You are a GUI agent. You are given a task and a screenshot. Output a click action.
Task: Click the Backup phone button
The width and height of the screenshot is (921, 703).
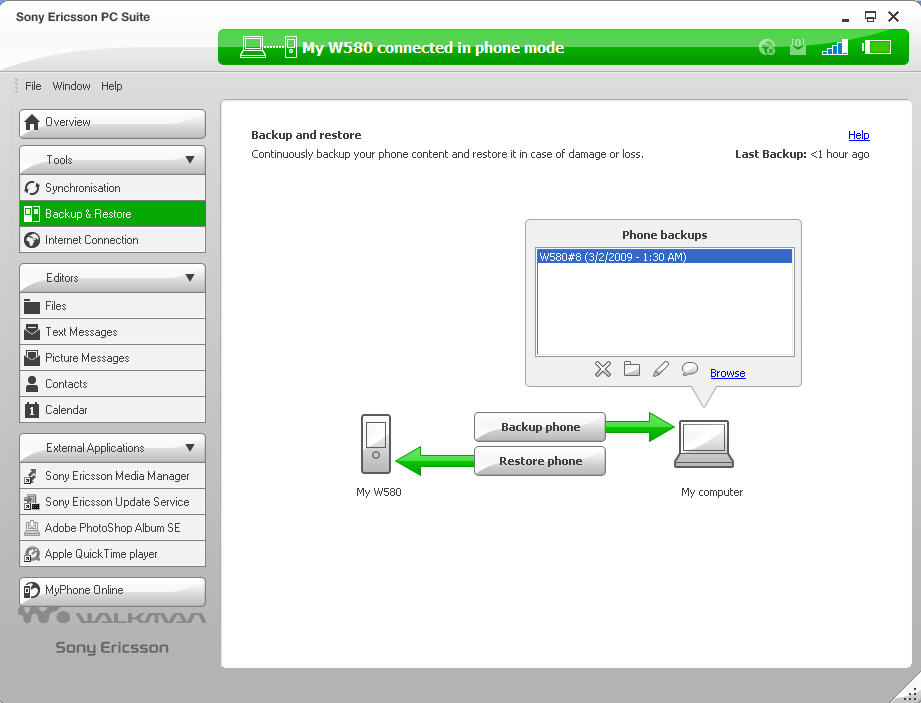point(540,427)
